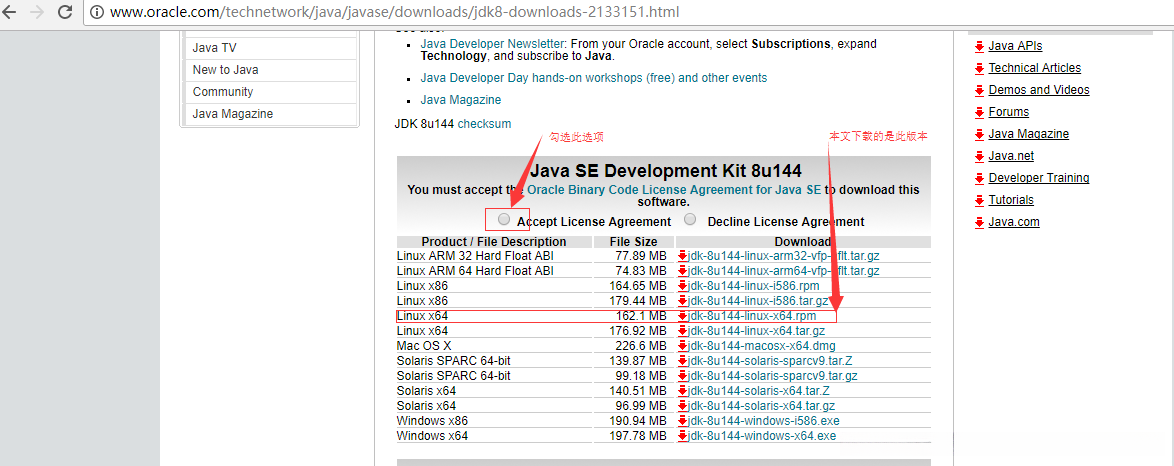Download jdk-8u144-linux-arm32-vfp-hflt.tar.gz
Screen dimensions: 1174x466
(x=784, y=256)
